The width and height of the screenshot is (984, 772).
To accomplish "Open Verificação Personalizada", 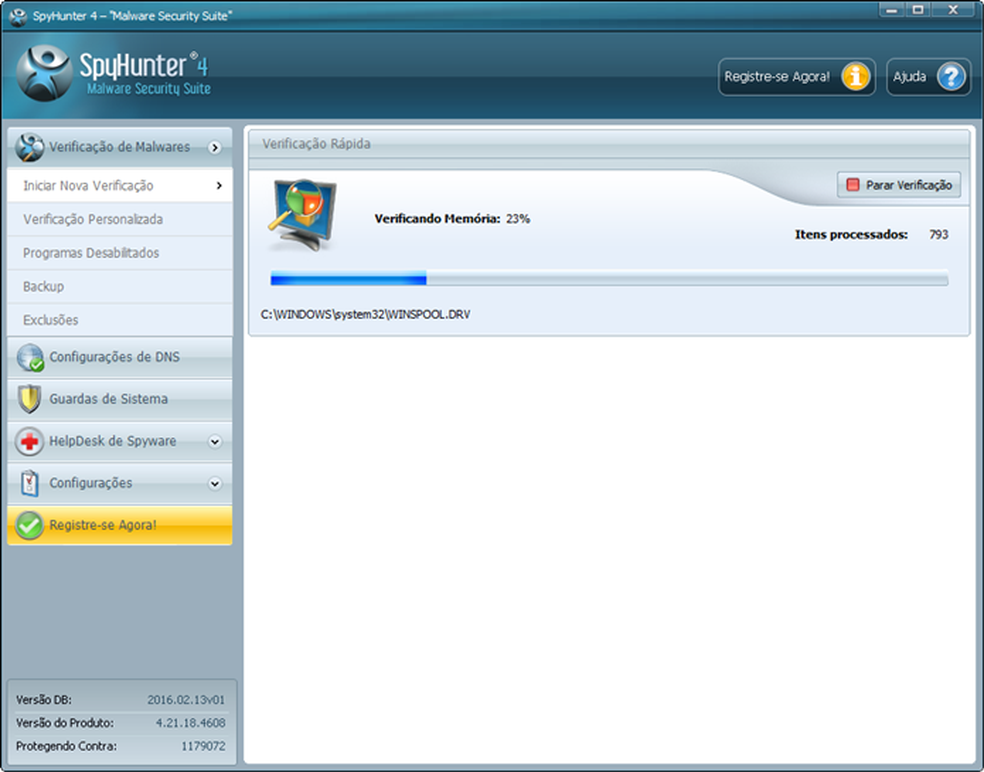I will (120, 219).
